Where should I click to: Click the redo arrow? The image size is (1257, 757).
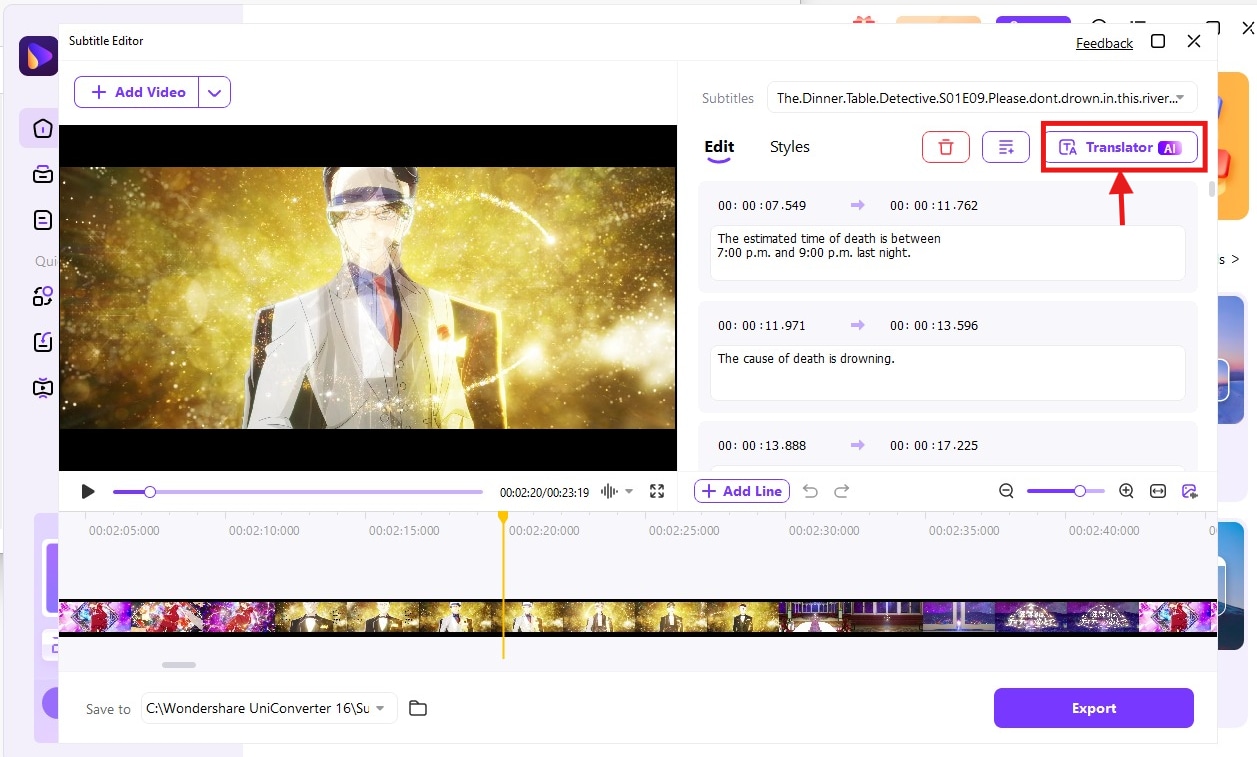(842, 491)
